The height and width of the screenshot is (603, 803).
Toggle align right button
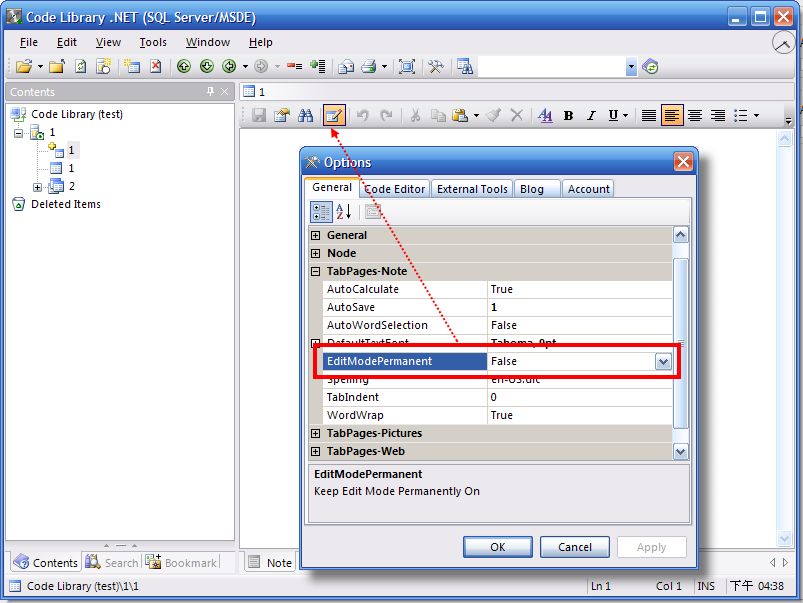[x=718, y=116]
